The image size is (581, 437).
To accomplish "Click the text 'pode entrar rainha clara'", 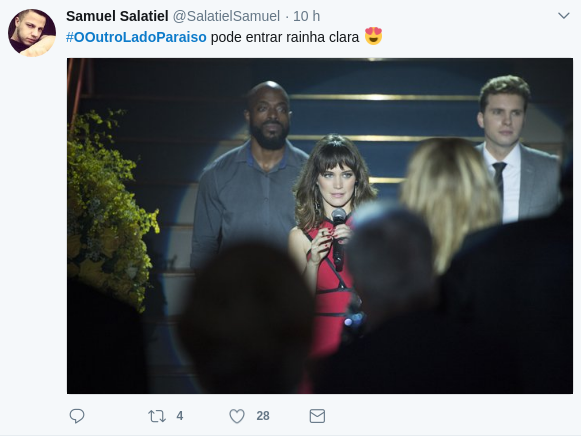I will [285, 37].
